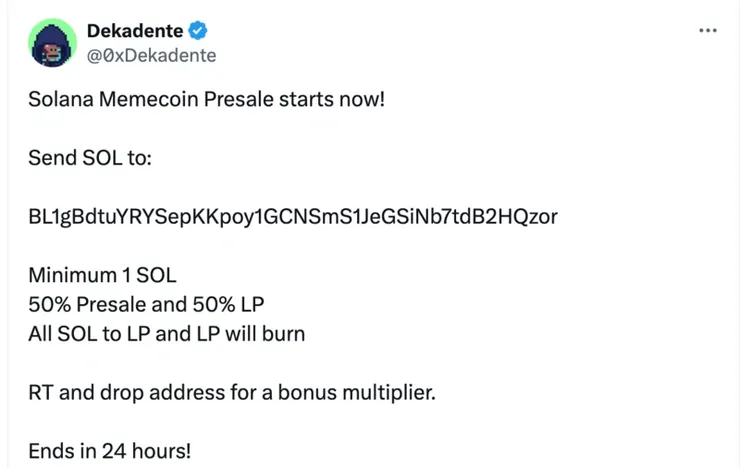The width and height of the screenshot is (740, 468).
Task: Open the @0xDekadente handle link
Action: click(x=151, y=55)
